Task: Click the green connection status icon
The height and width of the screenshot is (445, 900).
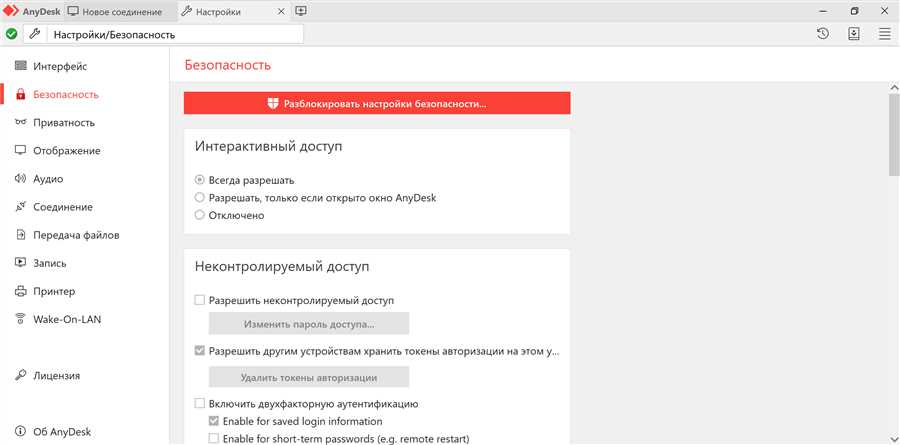Action: (x=11, y=34)
